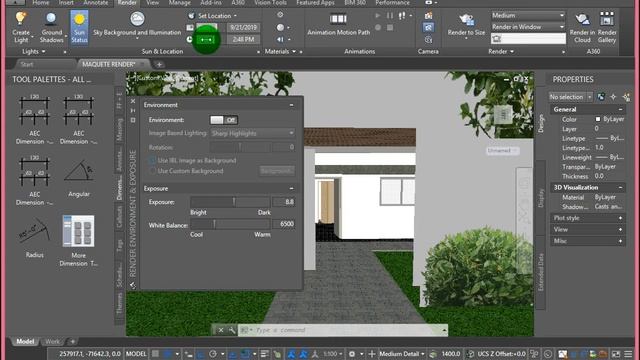Click the MODEL space button in status bar
The width and height of the screenshot is (640, 360).
(x=136, y=354)
